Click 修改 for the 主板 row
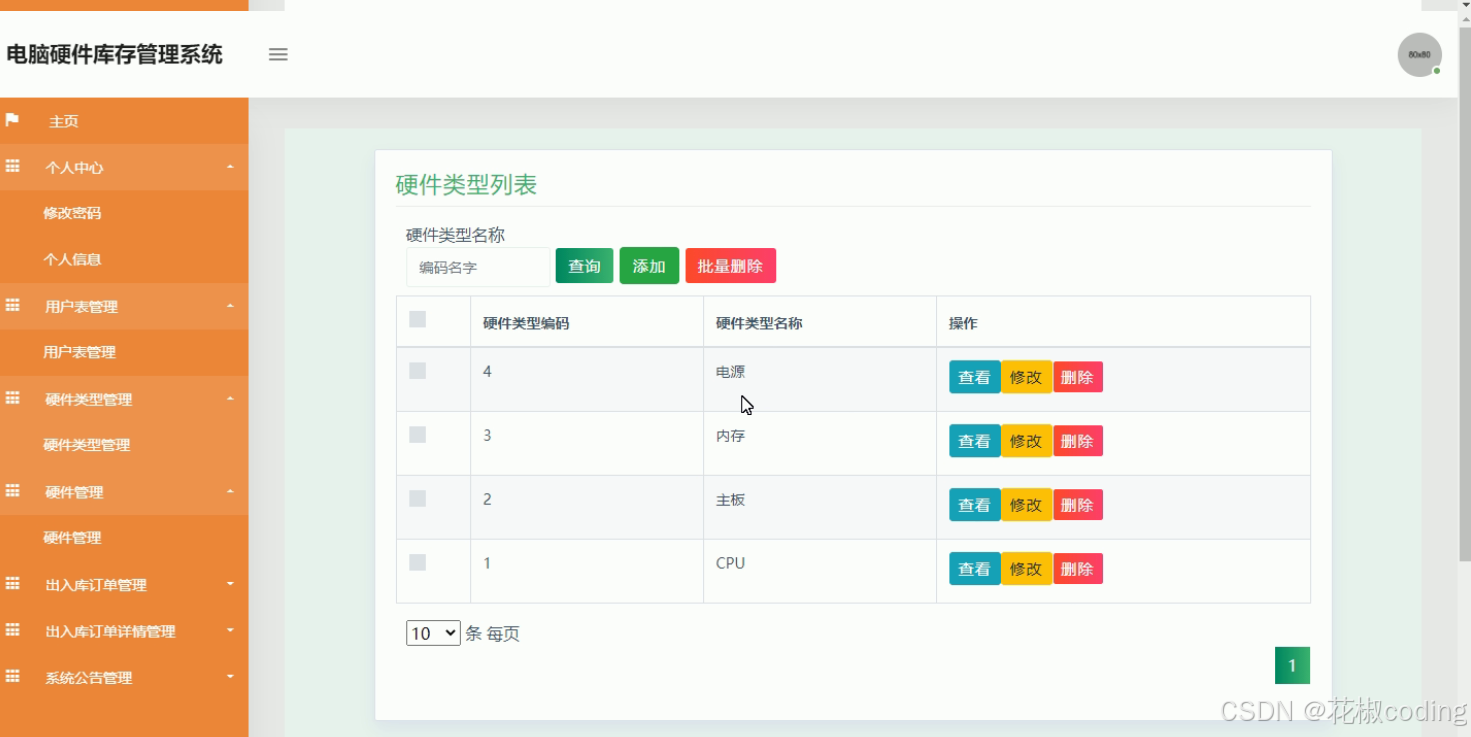Viewport: 1471px width, 737px height. point(1026,505)
